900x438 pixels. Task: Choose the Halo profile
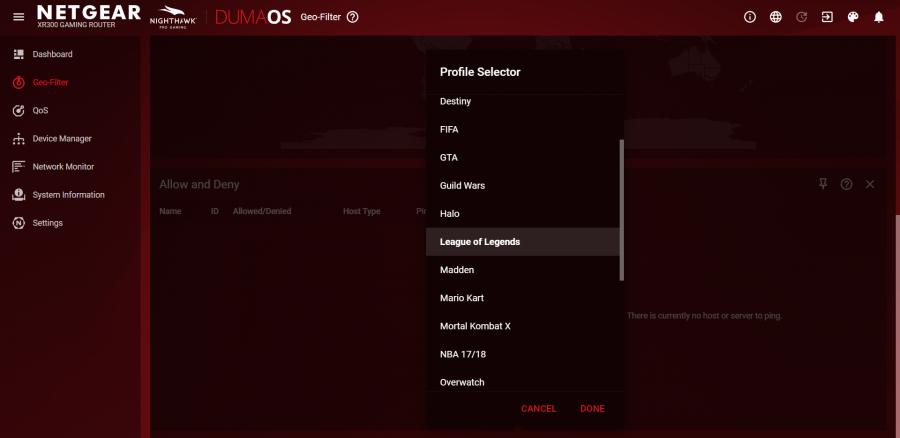click(x=523, y=214)
